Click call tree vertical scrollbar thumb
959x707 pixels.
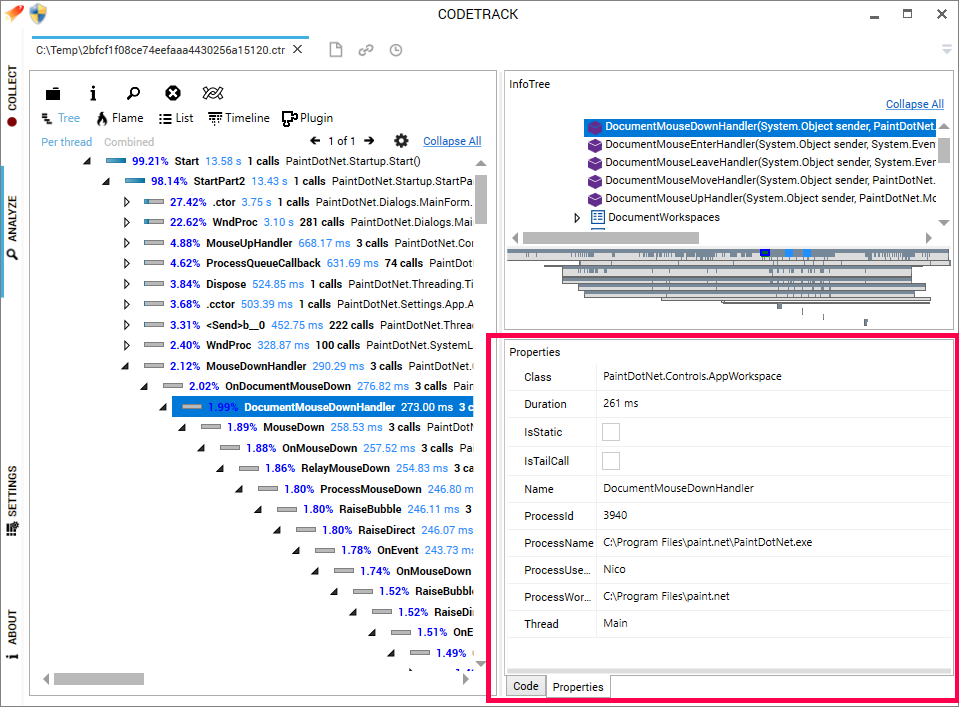coord(481,199)
